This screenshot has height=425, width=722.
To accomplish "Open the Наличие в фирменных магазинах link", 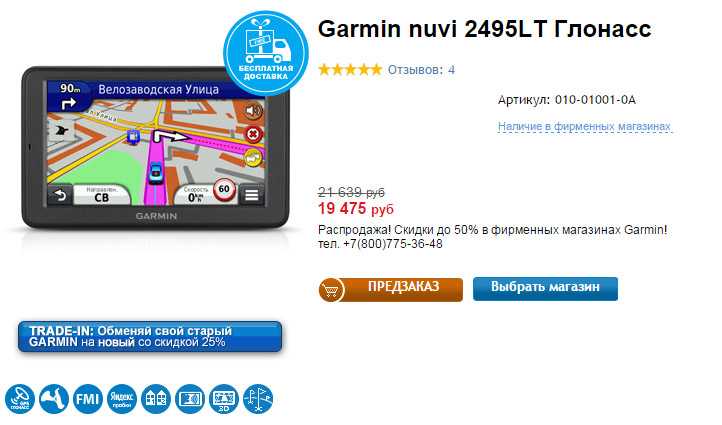I will coord(585,126).
